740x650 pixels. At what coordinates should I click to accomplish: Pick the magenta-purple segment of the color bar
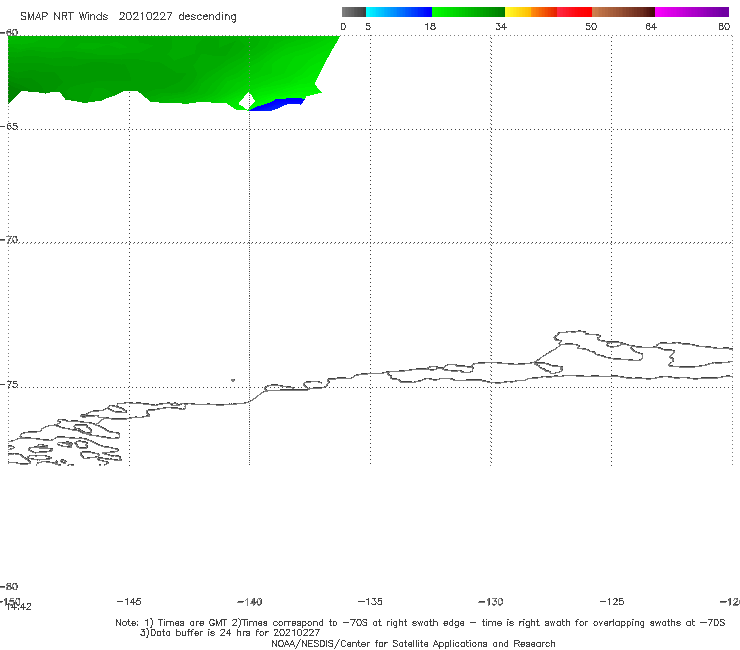coord(692,12)
